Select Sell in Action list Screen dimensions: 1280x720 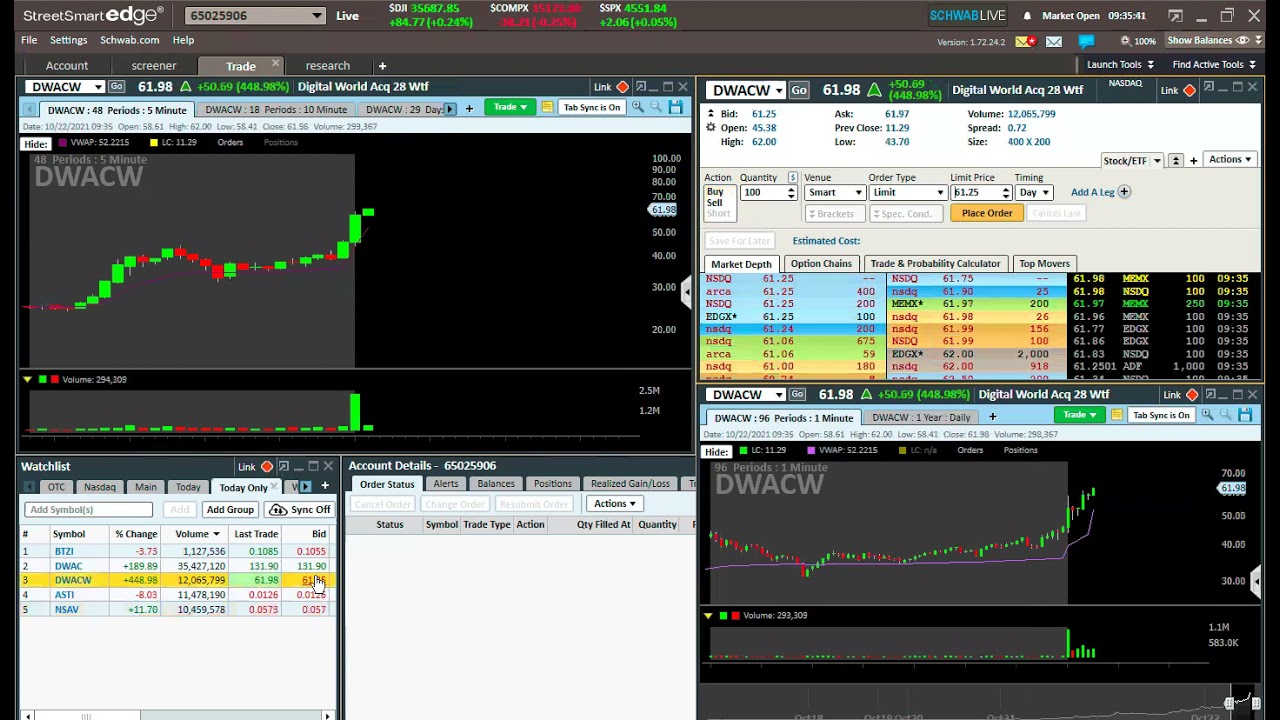point(714,202)
